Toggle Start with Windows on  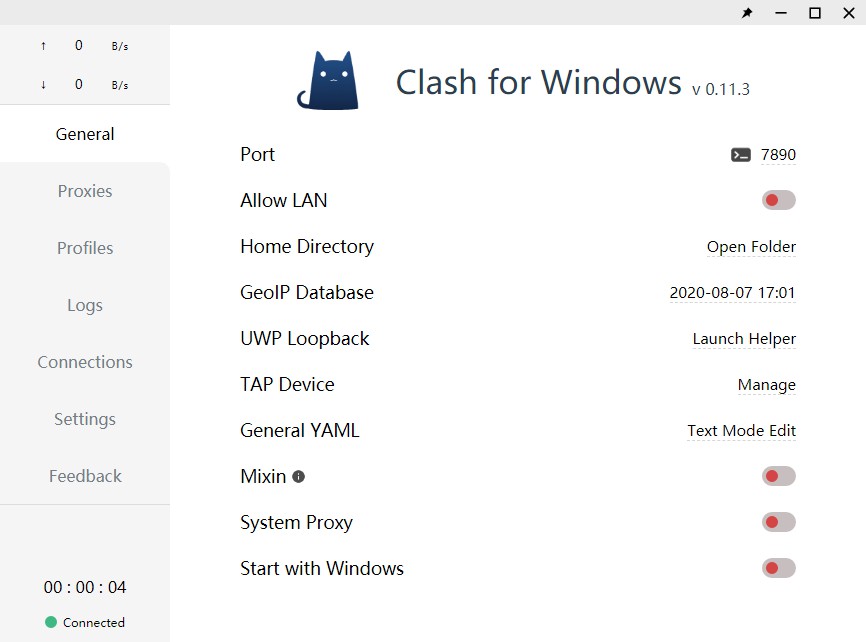tap(779, 568)
